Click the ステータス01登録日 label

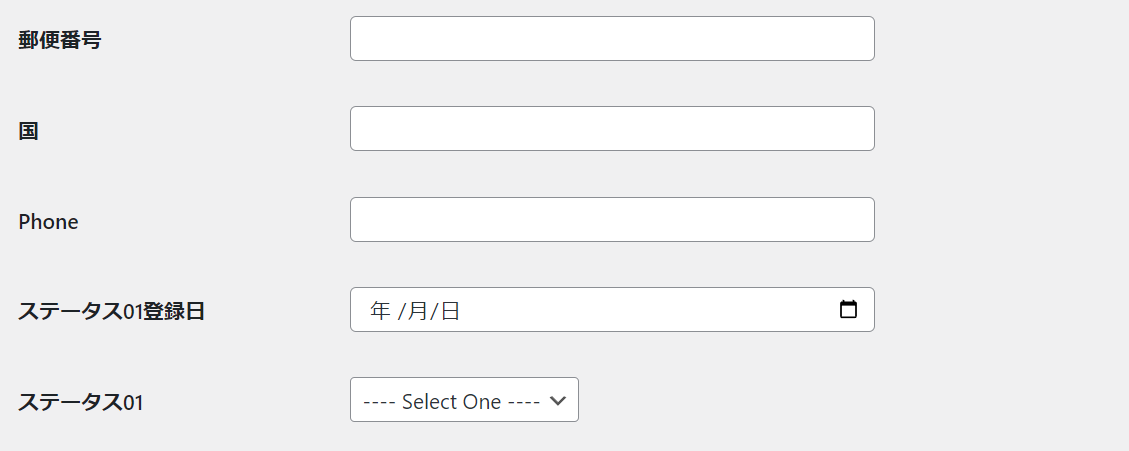(x=111, y=312)
